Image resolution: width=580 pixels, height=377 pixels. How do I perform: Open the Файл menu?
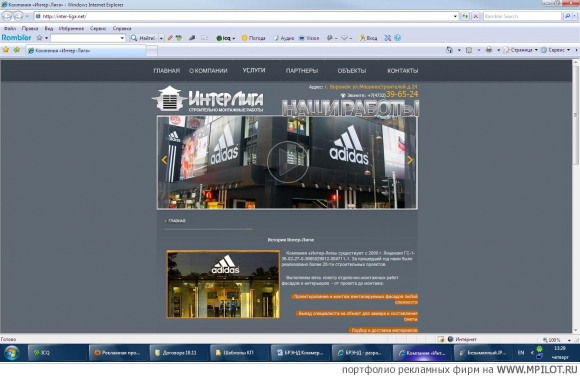(x=10, y=28)
